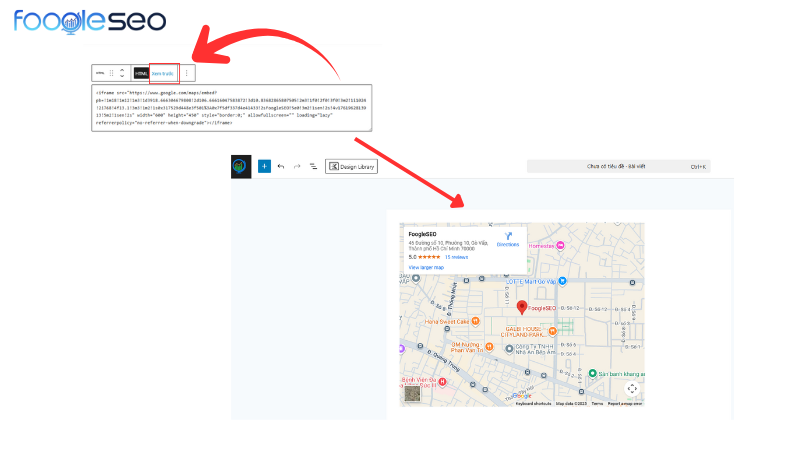Open the document overview list icon
Viewport: 800px width, 450px height.
tap(313, 166)
